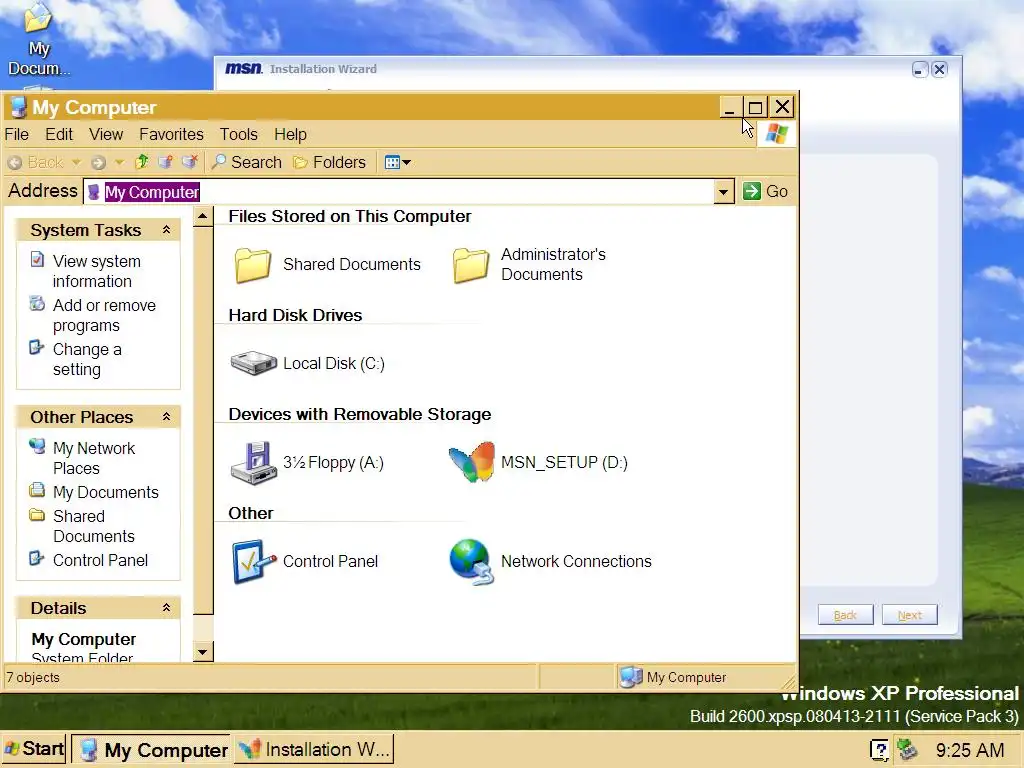Select the MSN_SETUP (D:) disc icon
Viewport: 1024px width, 768px height.
tap(472, 462)
